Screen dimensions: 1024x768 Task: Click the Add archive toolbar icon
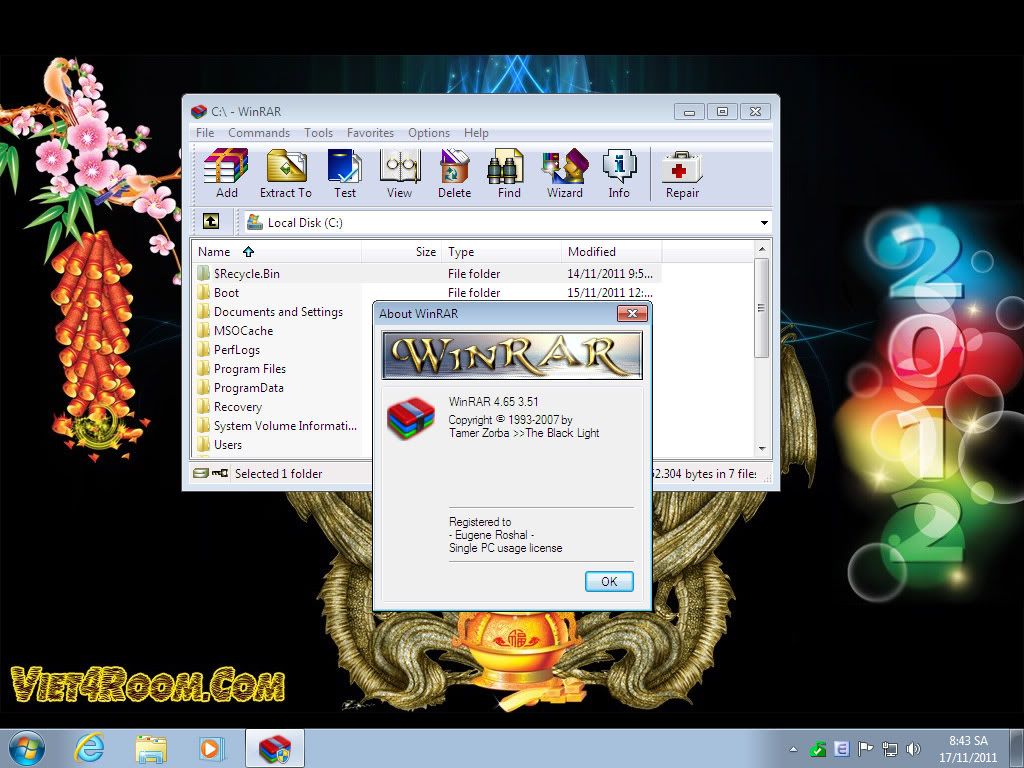pos(226,166)
